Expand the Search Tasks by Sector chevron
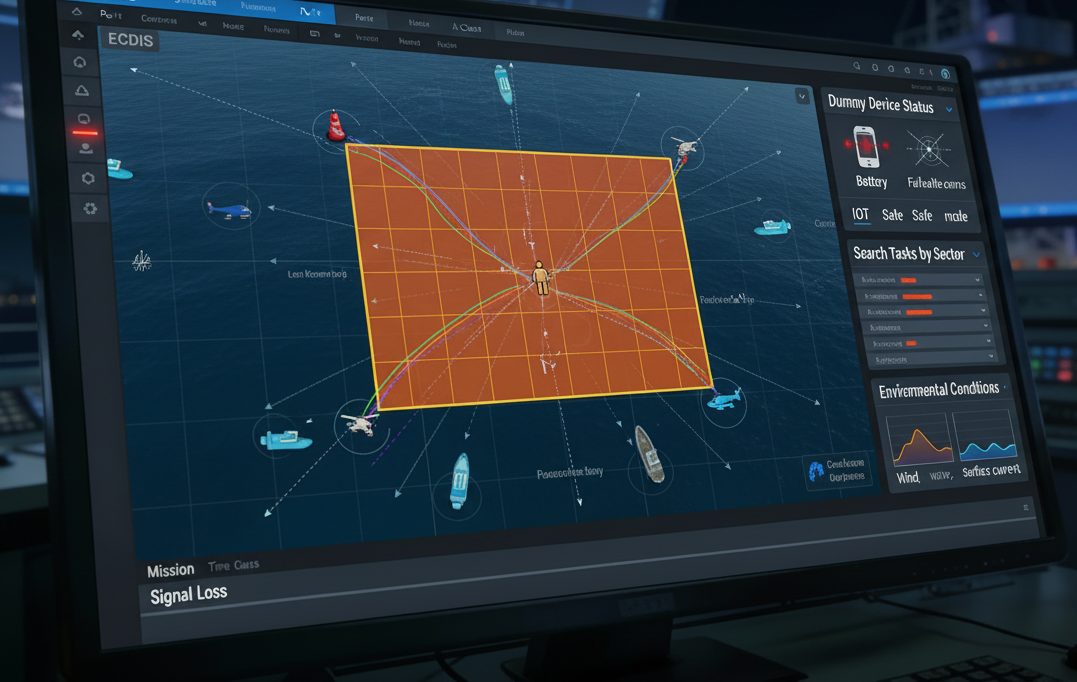Screen dimensions: 1077x682 click(977, 255)
